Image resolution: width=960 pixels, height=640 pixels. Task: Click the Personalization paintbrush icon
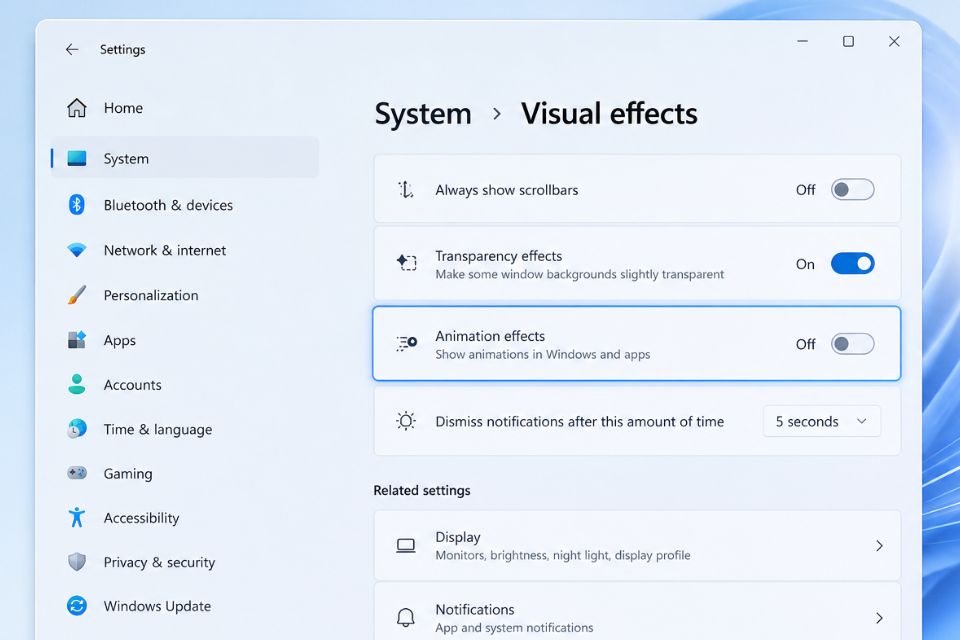77,295
